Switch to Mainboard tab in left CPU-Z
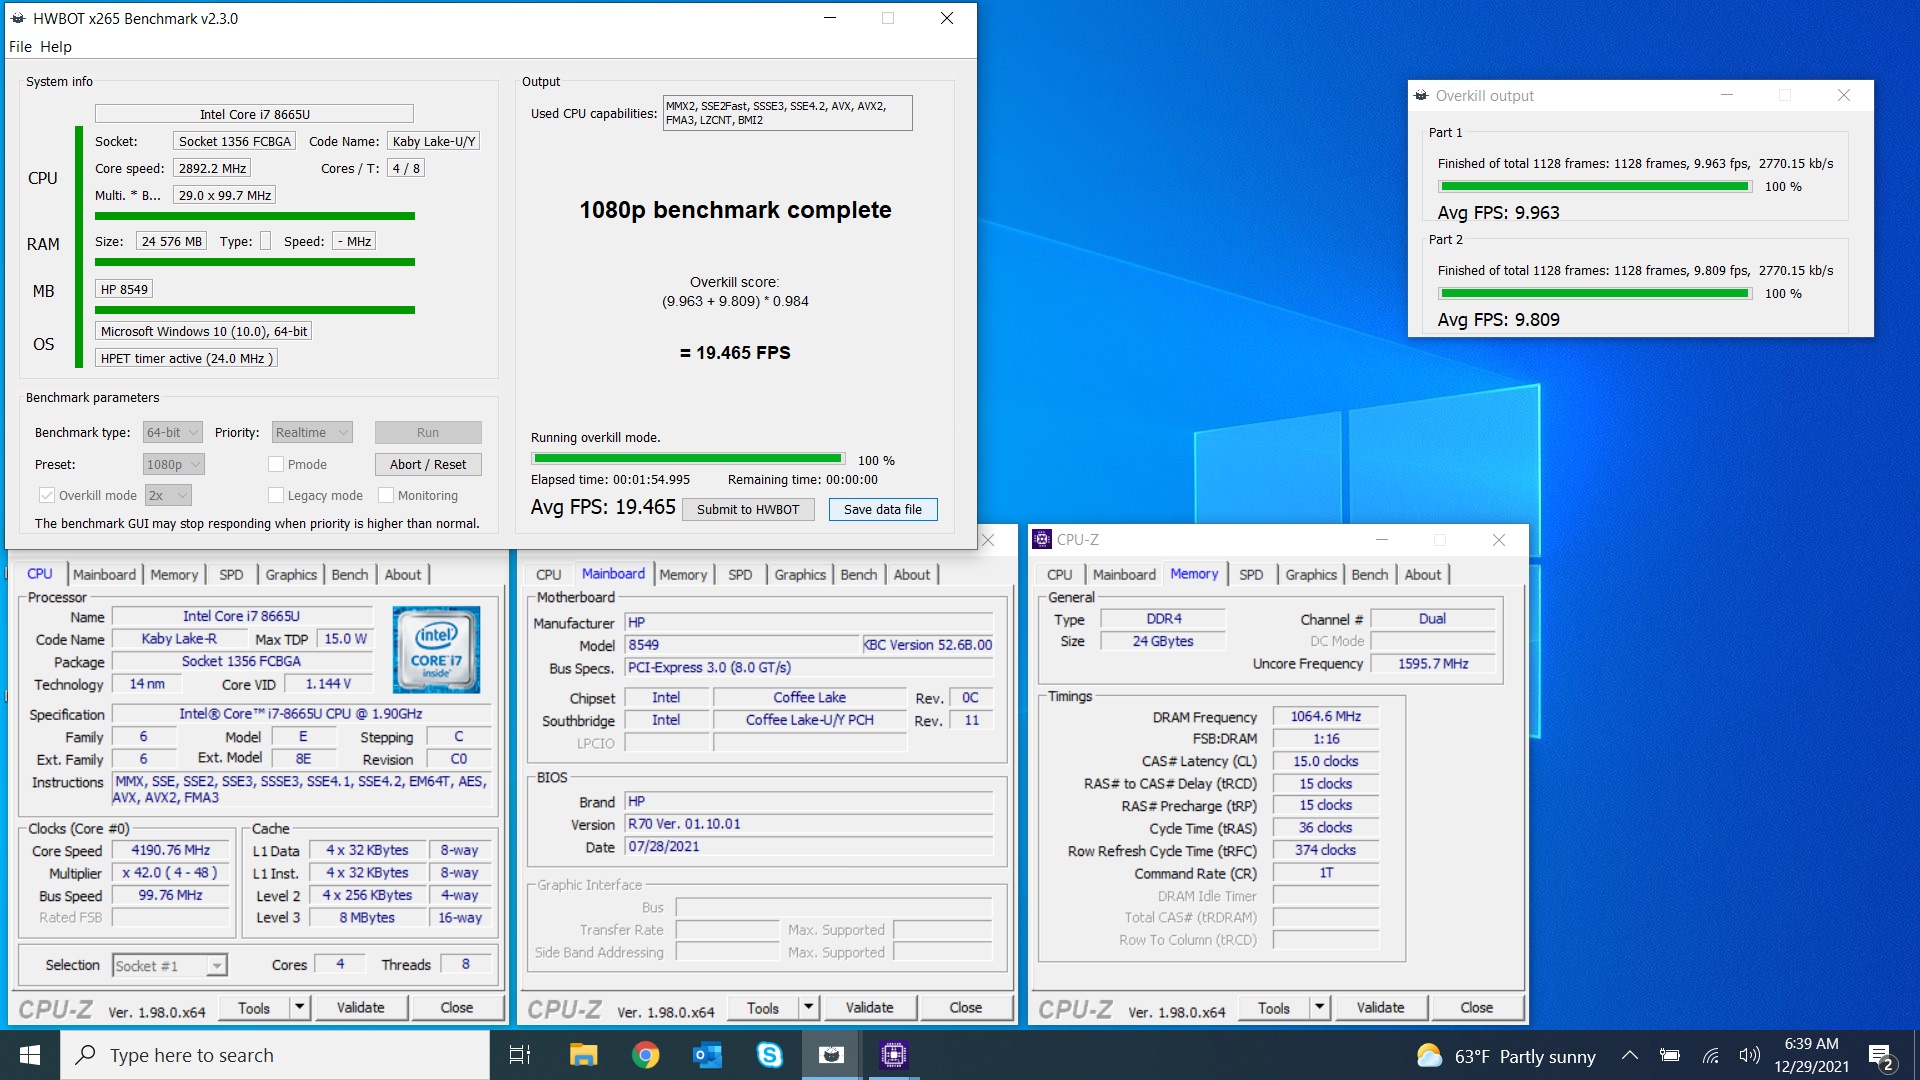This screenshot has width=1920, height=1080. [104, 575]
